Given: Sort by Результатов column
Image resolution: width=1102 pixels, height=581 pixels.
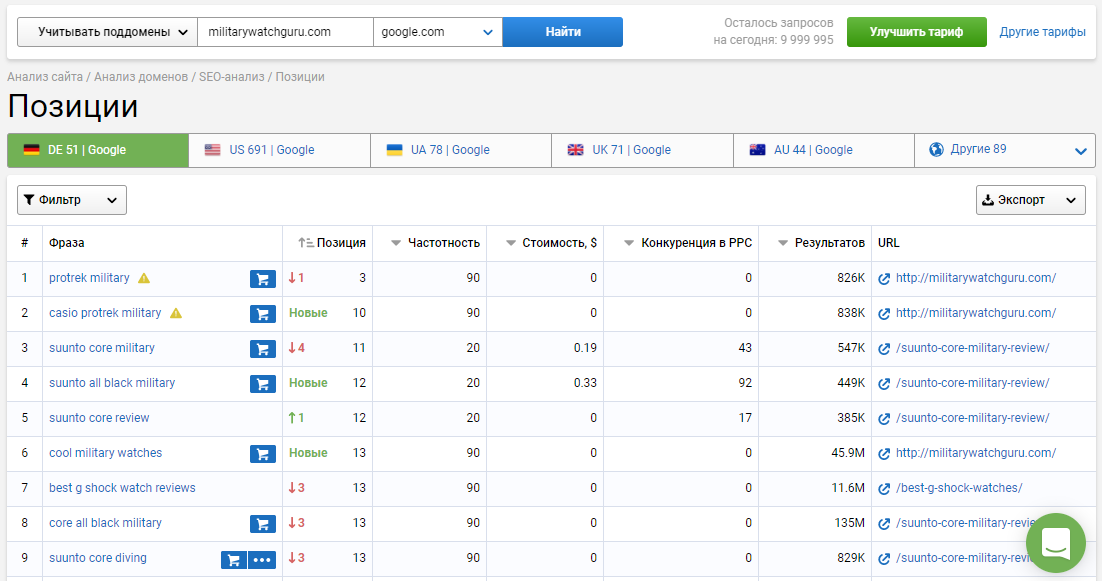Looking at the screenshot, I should [x=821, y=242].
